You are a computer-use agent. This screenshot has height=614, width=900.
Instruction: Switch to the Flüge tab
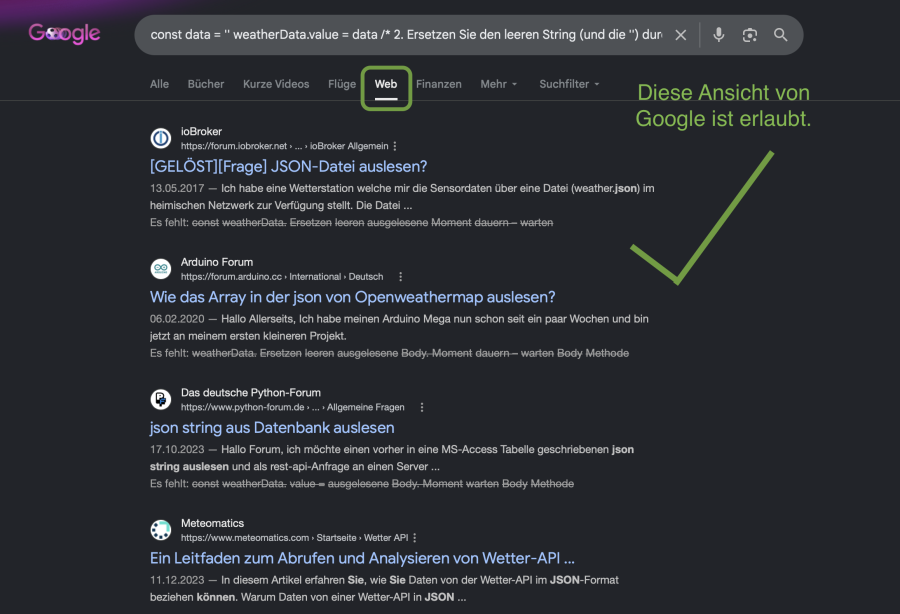pos(342,84)
